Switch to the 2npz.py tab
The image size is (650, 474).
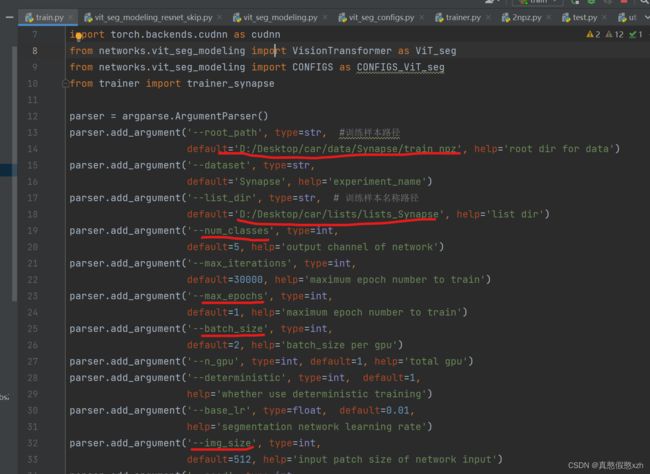coord(521,17)
